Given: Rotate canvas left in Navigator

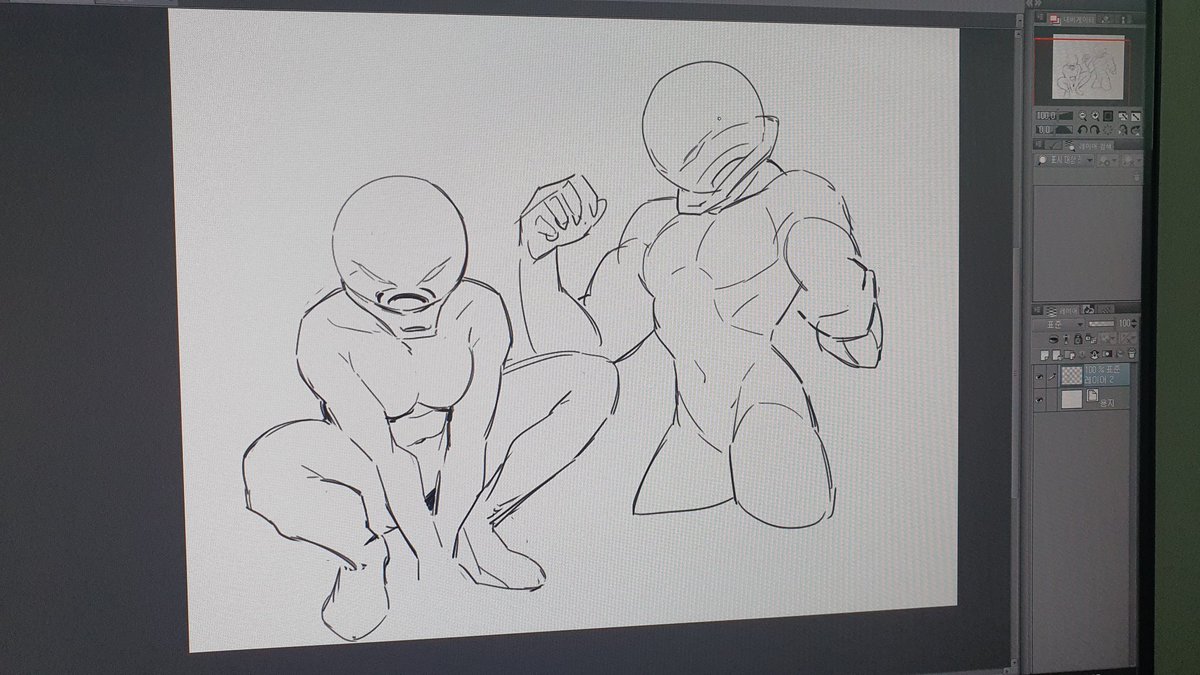Looking at the screenshot, I should tap(1082, 130).
